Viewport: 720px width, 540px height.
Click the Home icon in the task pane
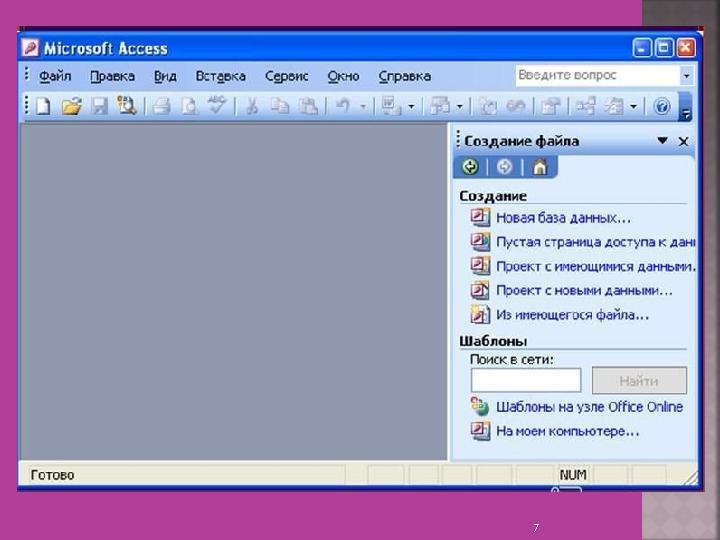click(x=540, y=167)
